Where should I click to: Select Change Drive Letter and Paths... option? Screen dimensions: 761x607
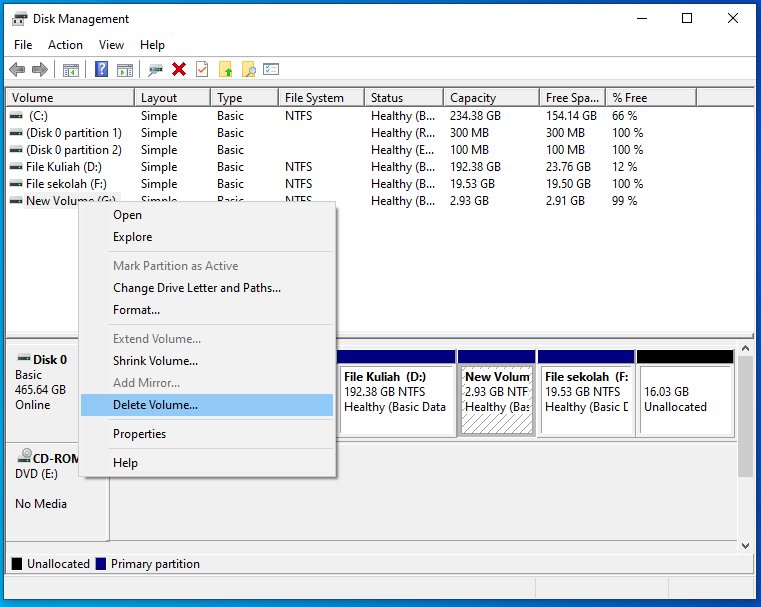196,288
